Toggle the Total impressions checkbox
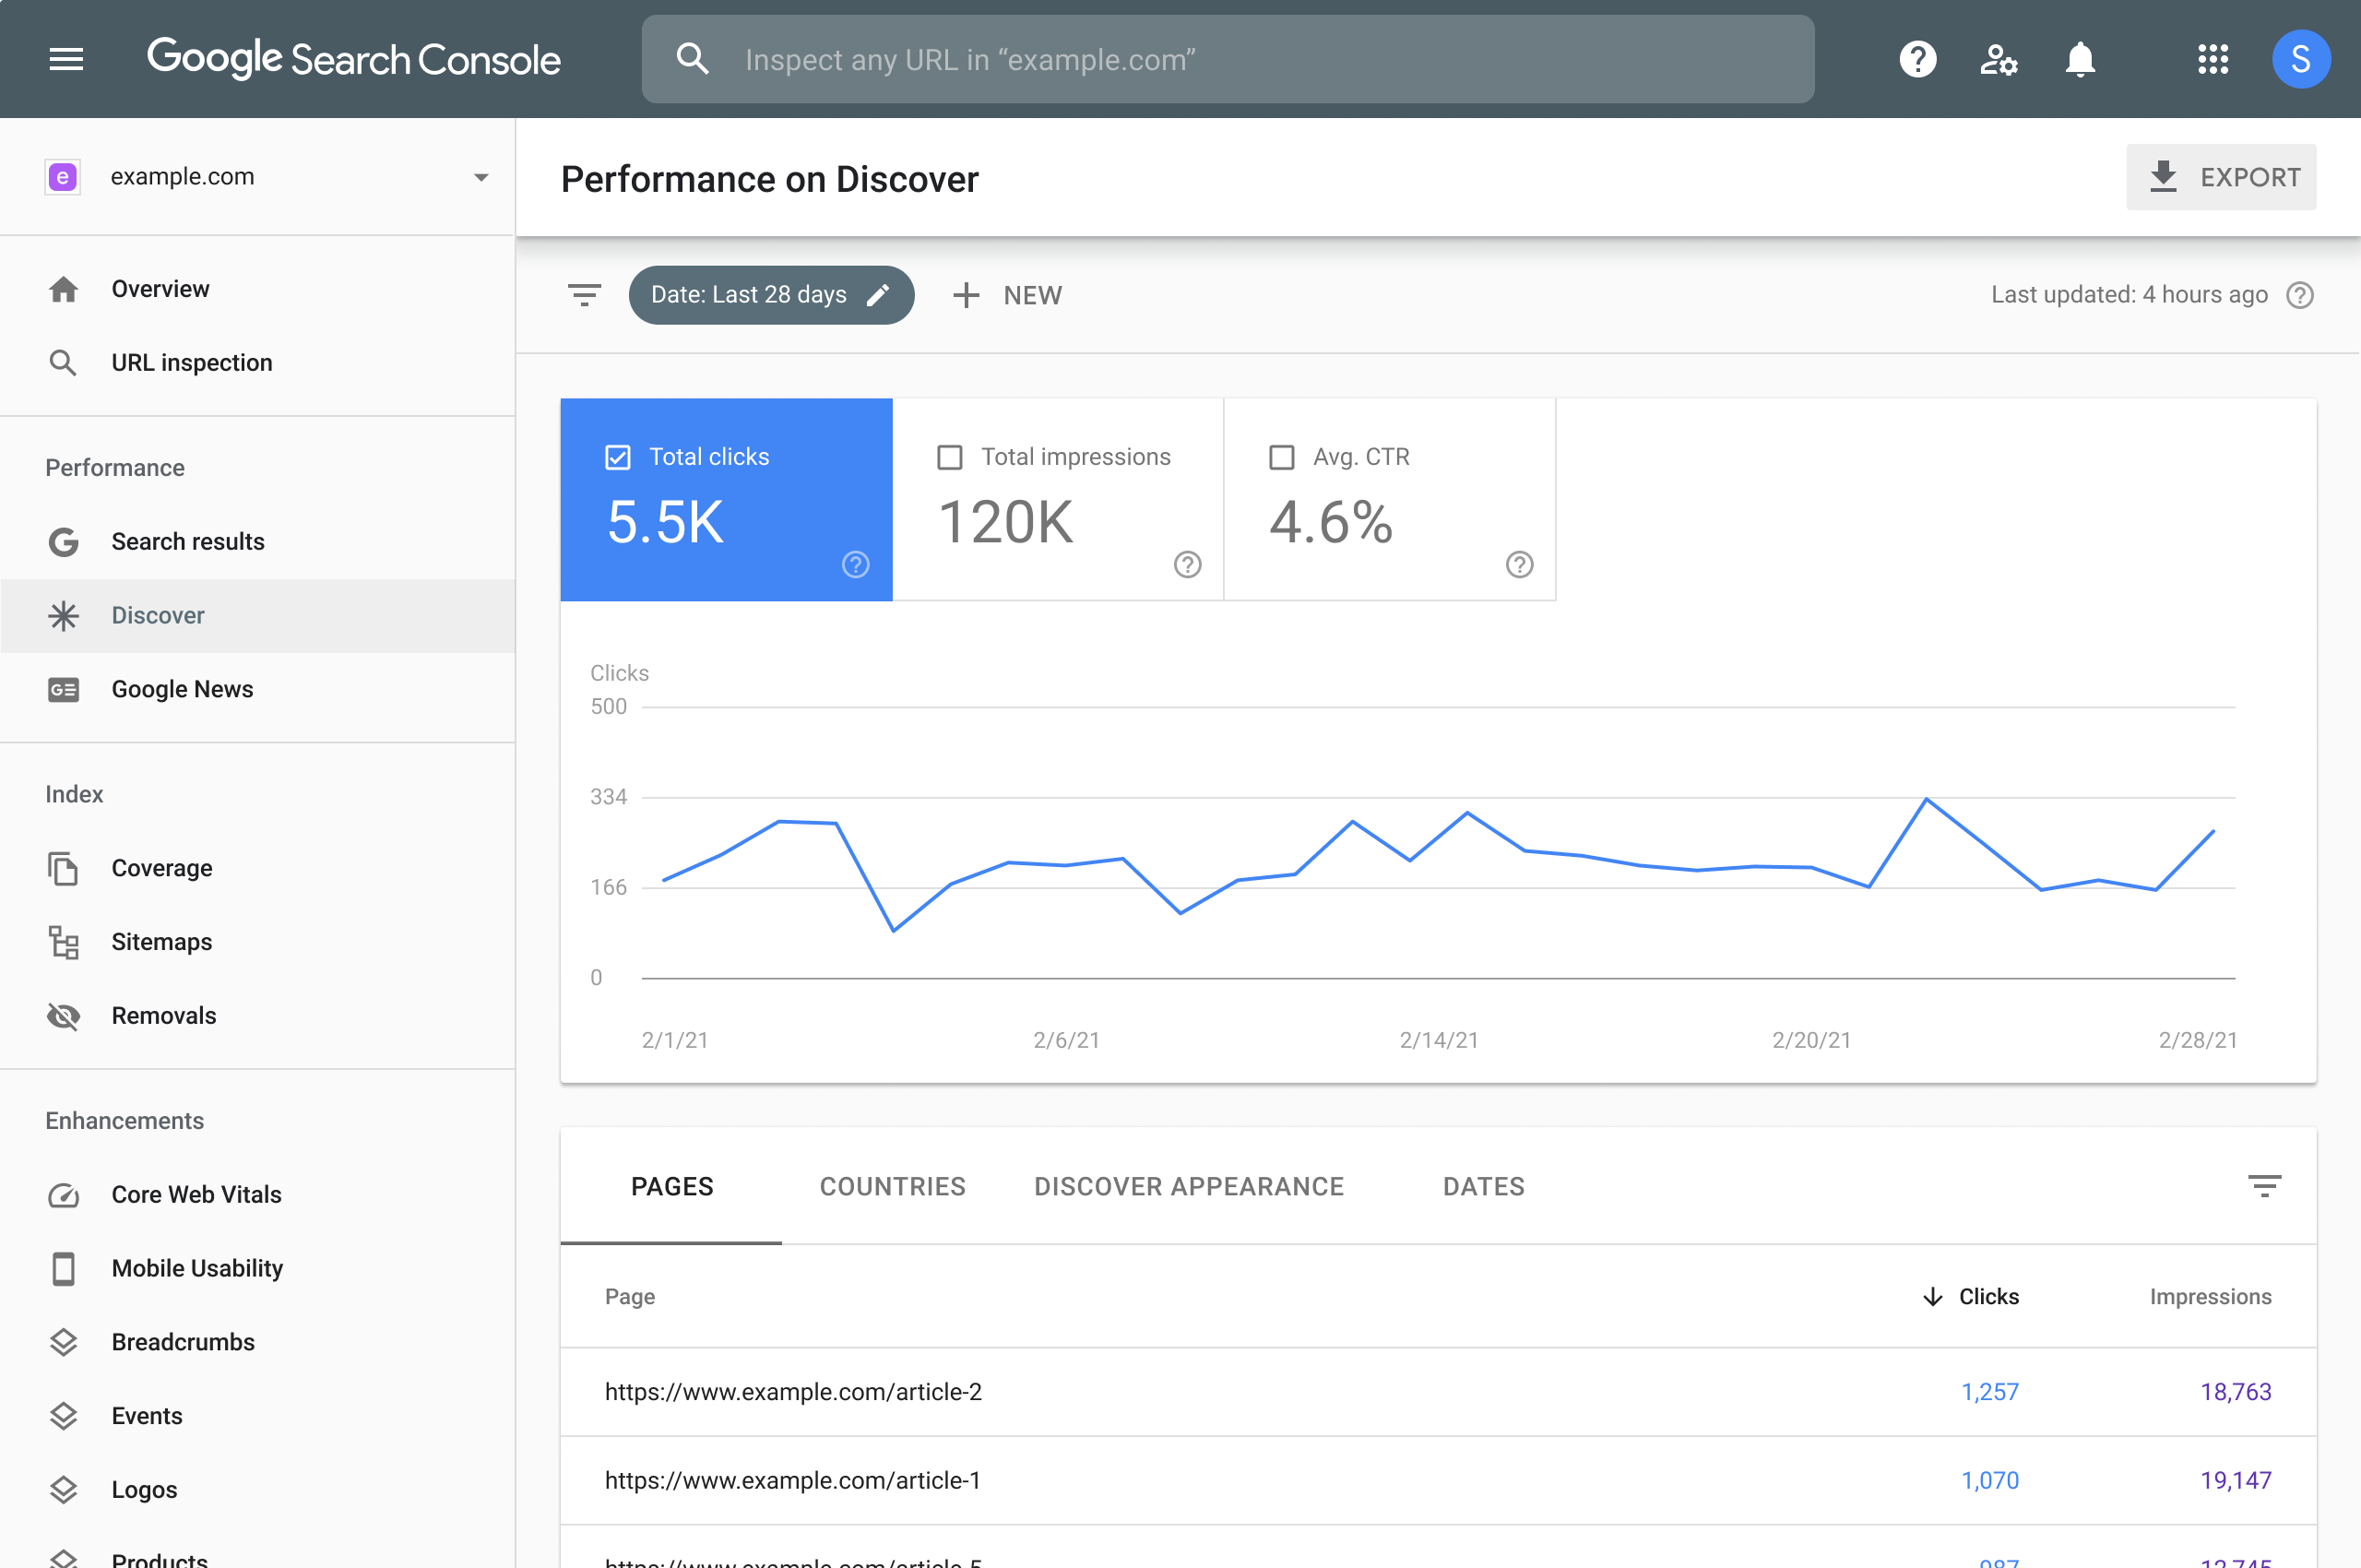Screen dimensions: 2361x1568 click(950, 457)
